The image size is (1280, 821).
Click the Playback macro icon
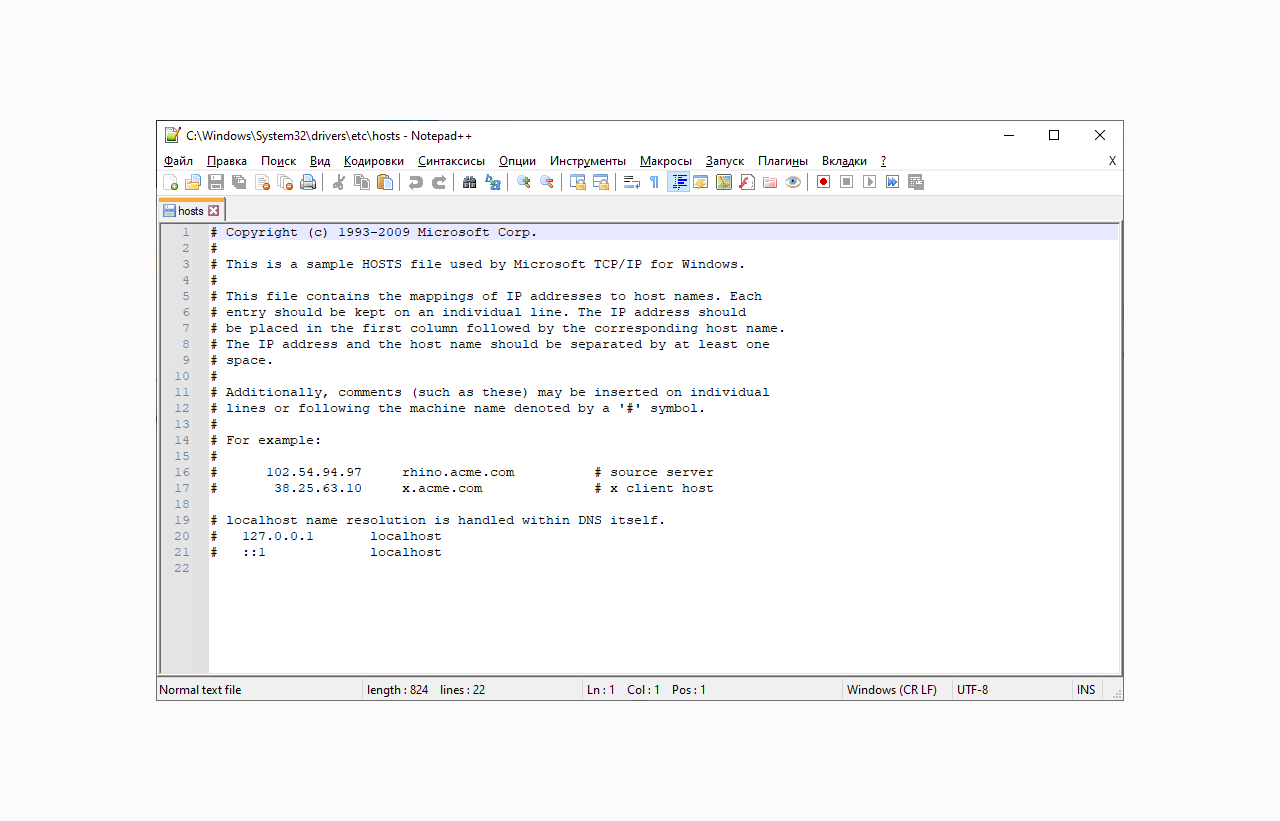(x=870, y=182)
